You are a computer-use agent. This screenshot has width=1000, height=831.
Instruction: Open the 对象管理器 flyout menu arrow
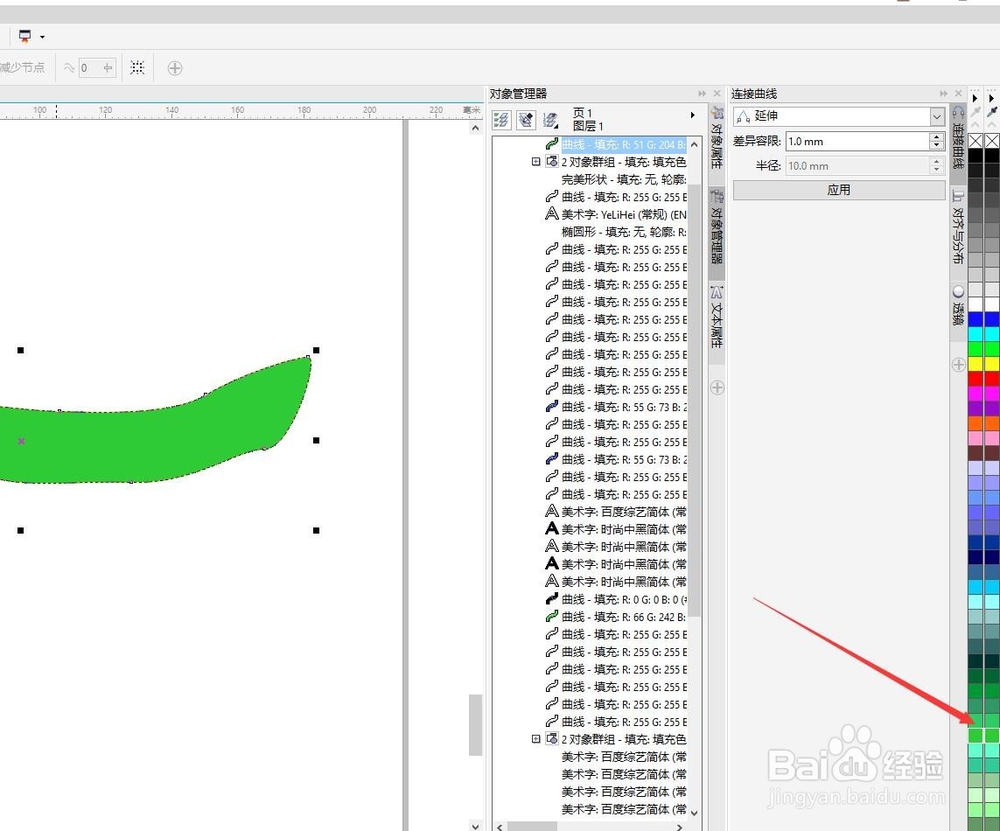point(693,115)
